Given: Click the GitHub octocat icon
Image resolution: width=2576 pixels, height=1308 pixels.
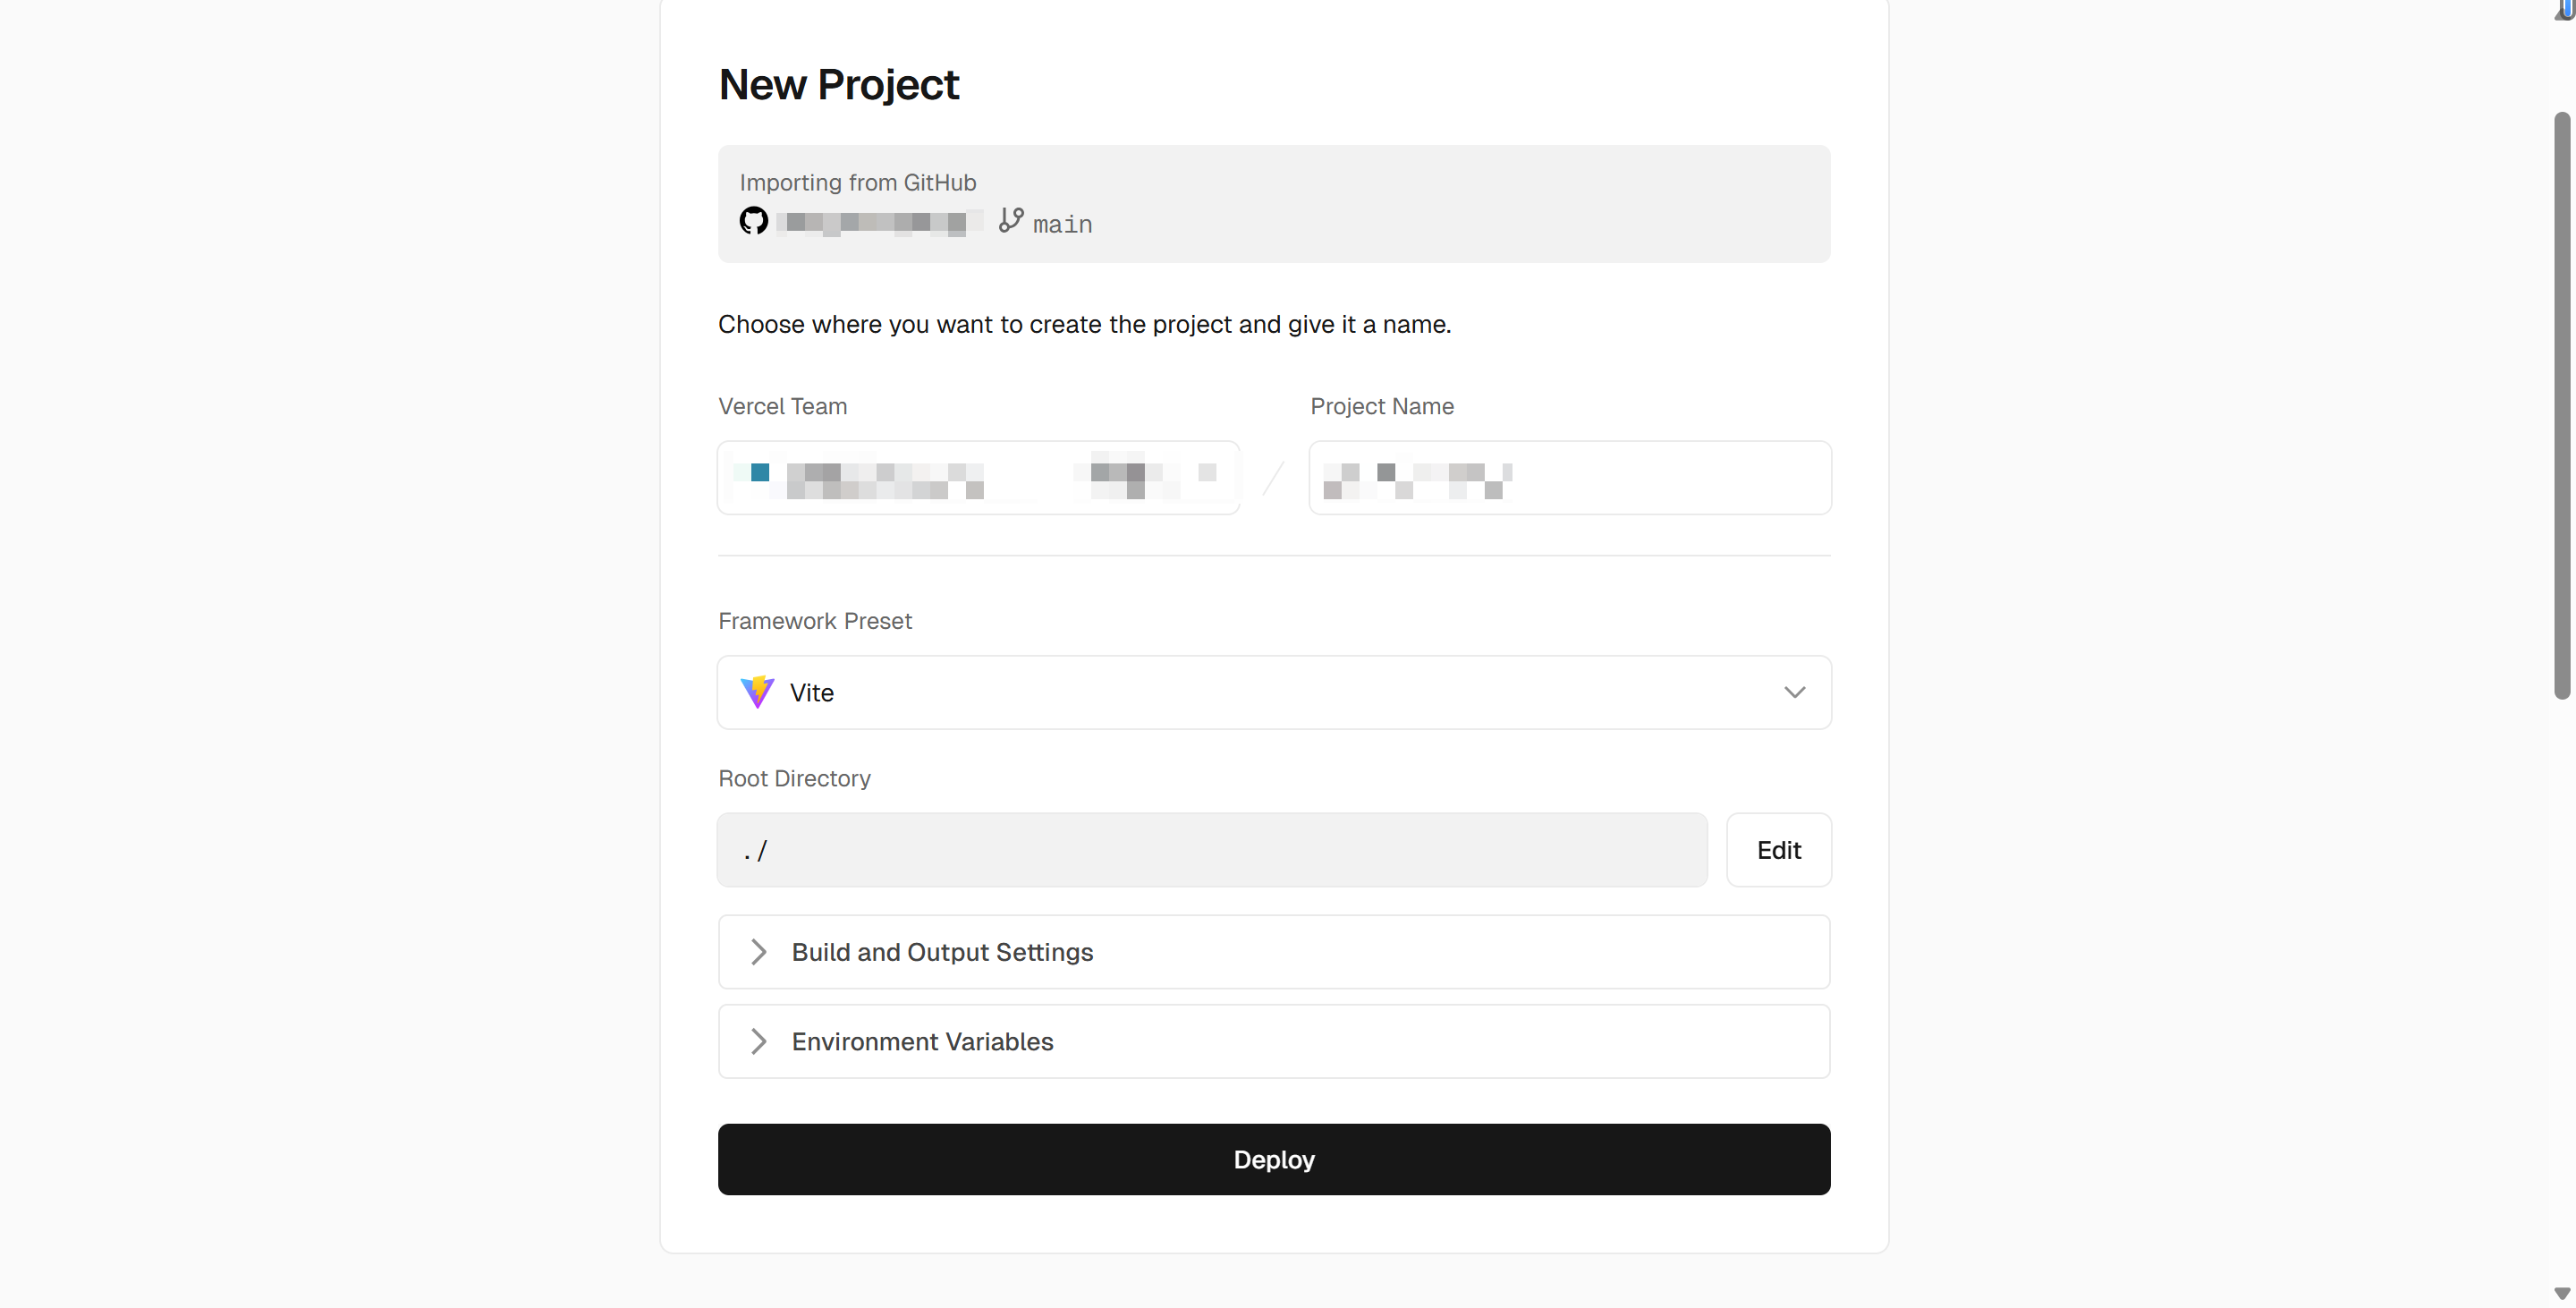Looking at the screenshot, I should pos(754,221).
